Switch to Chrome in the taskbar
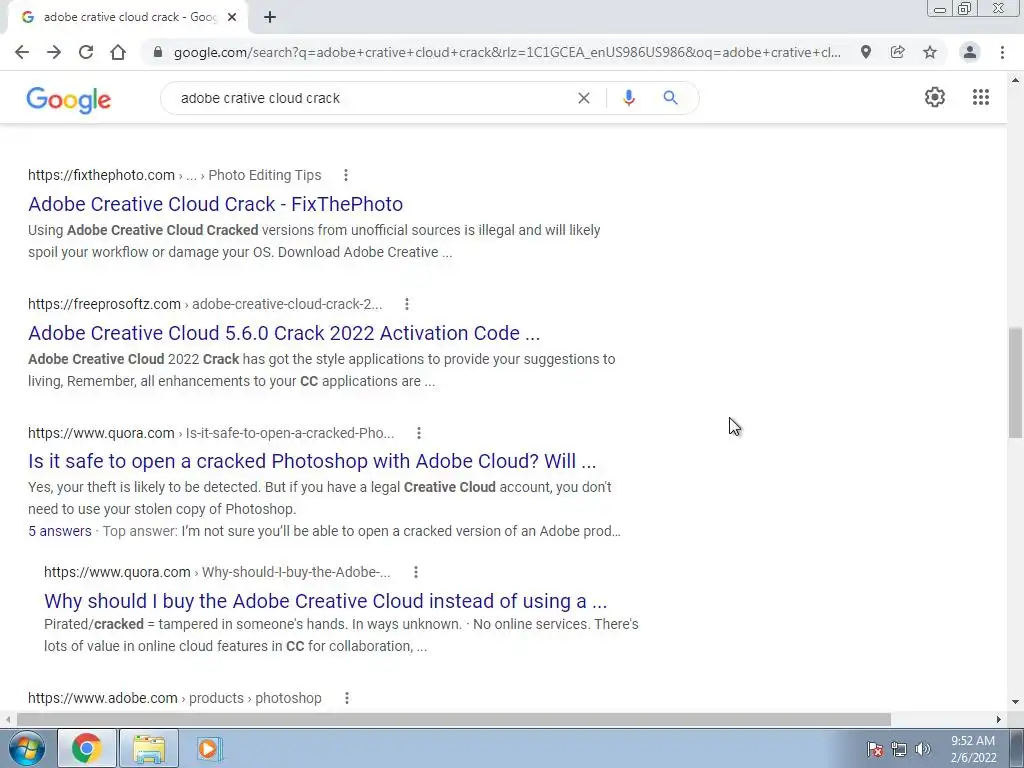The image size is (1024, 768). (x=87, y=748)
